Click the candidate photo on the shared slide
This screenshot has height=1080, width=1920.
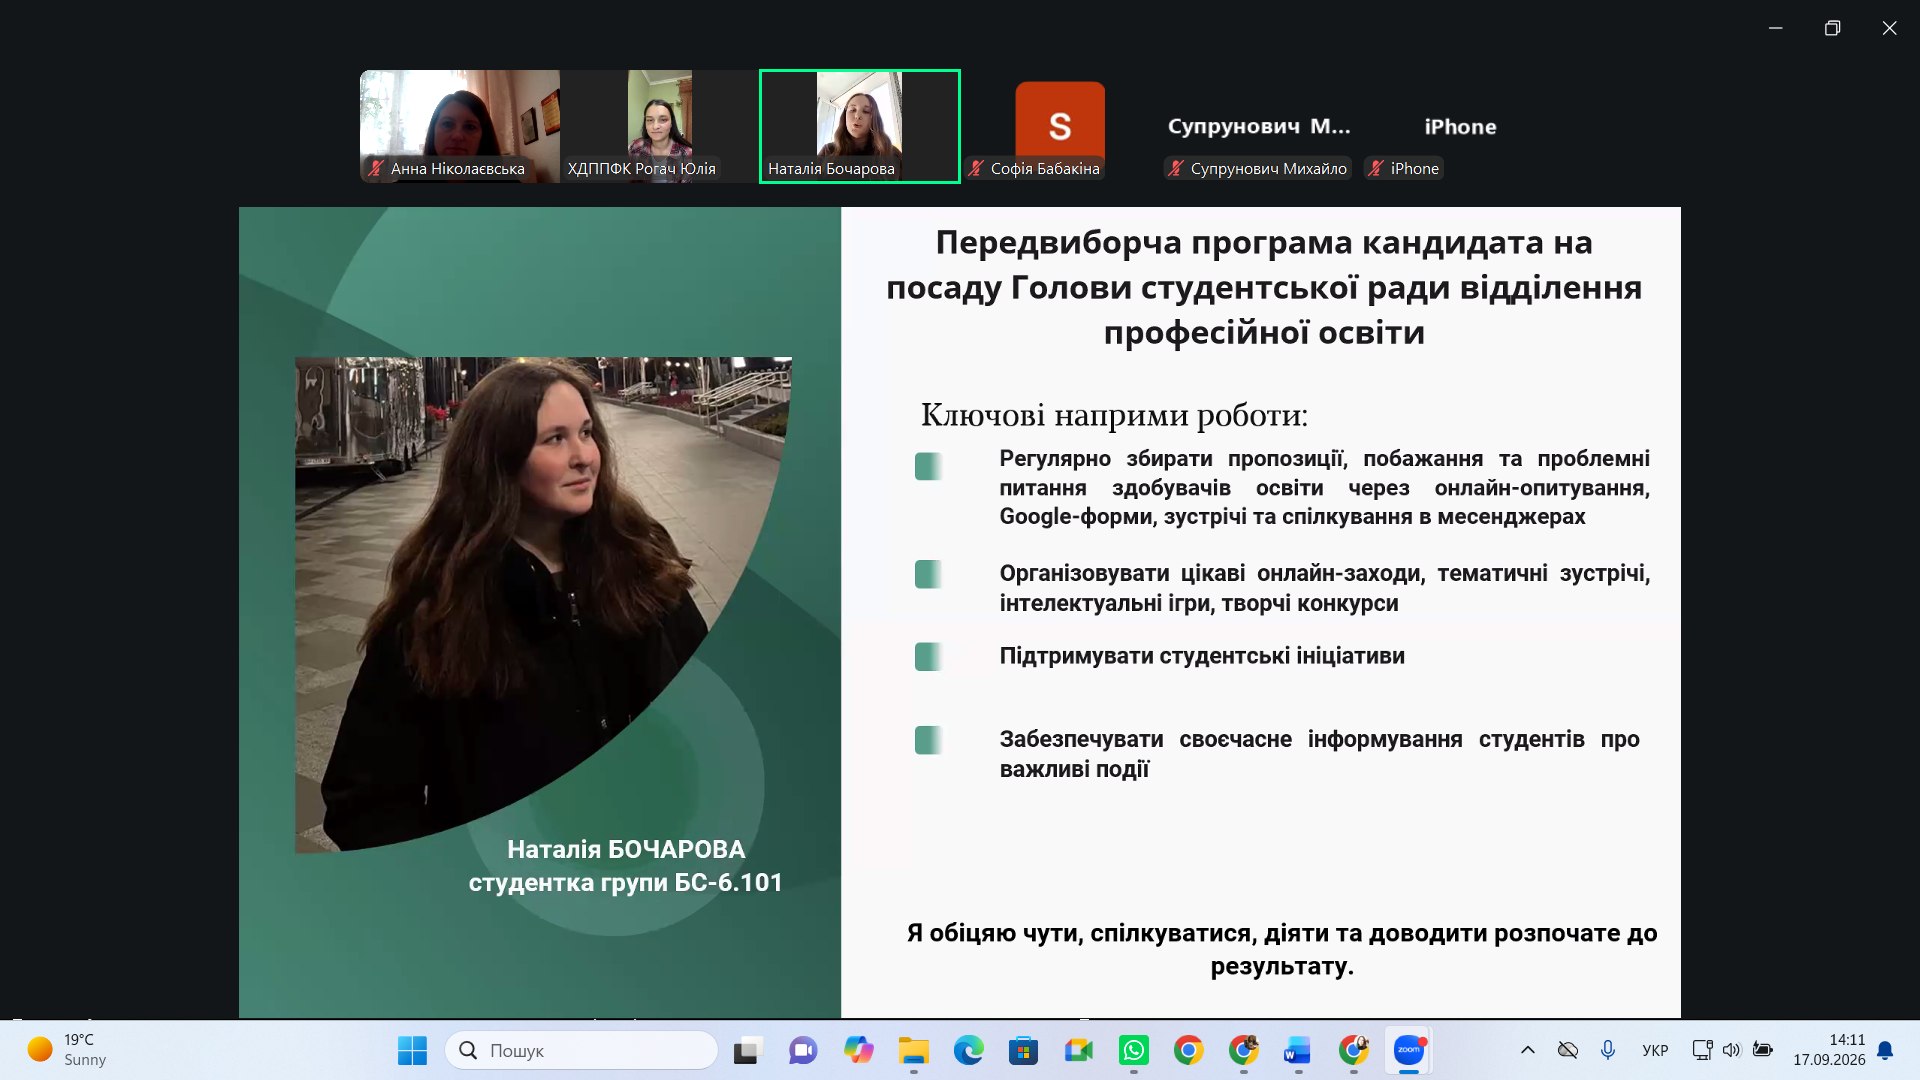click(x=543, y=604)
